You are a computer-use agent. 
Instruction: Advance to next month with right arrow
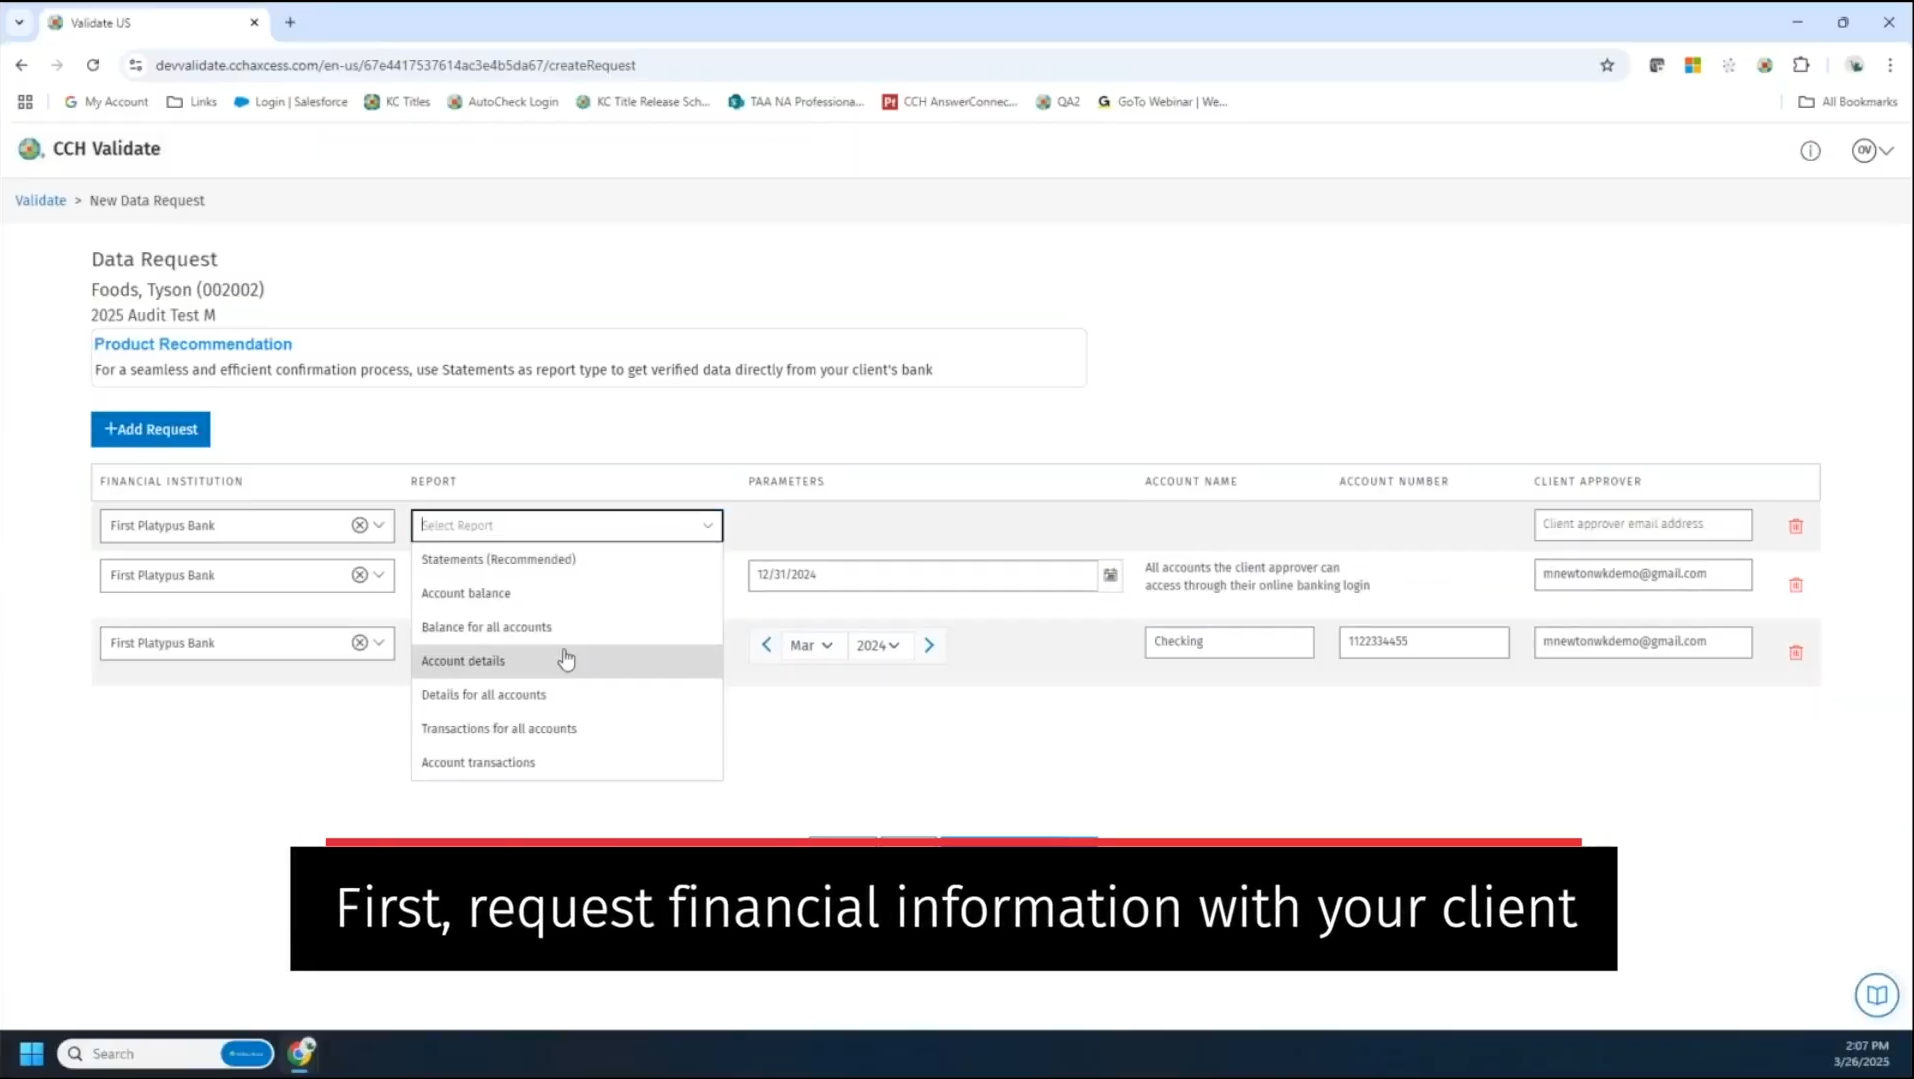pos(929,646)
